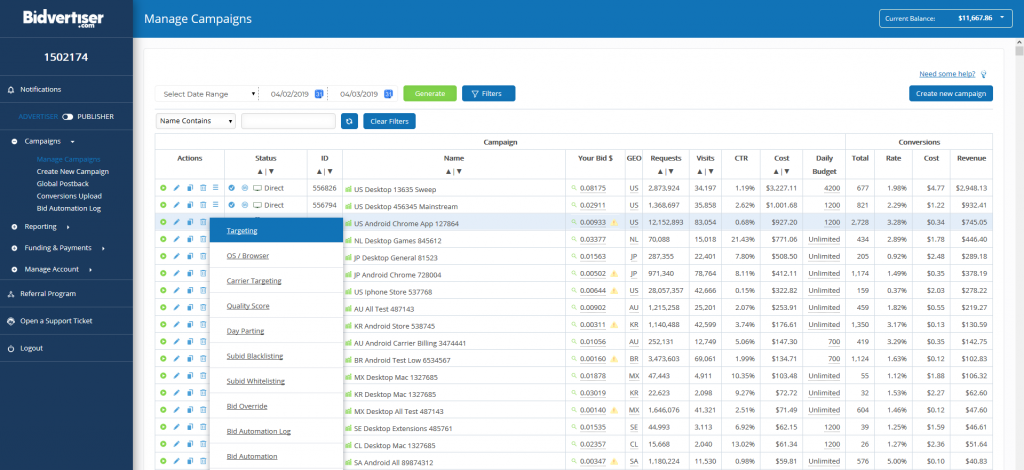Go to Create New Campaign in sidebar

tap(72, 172)
